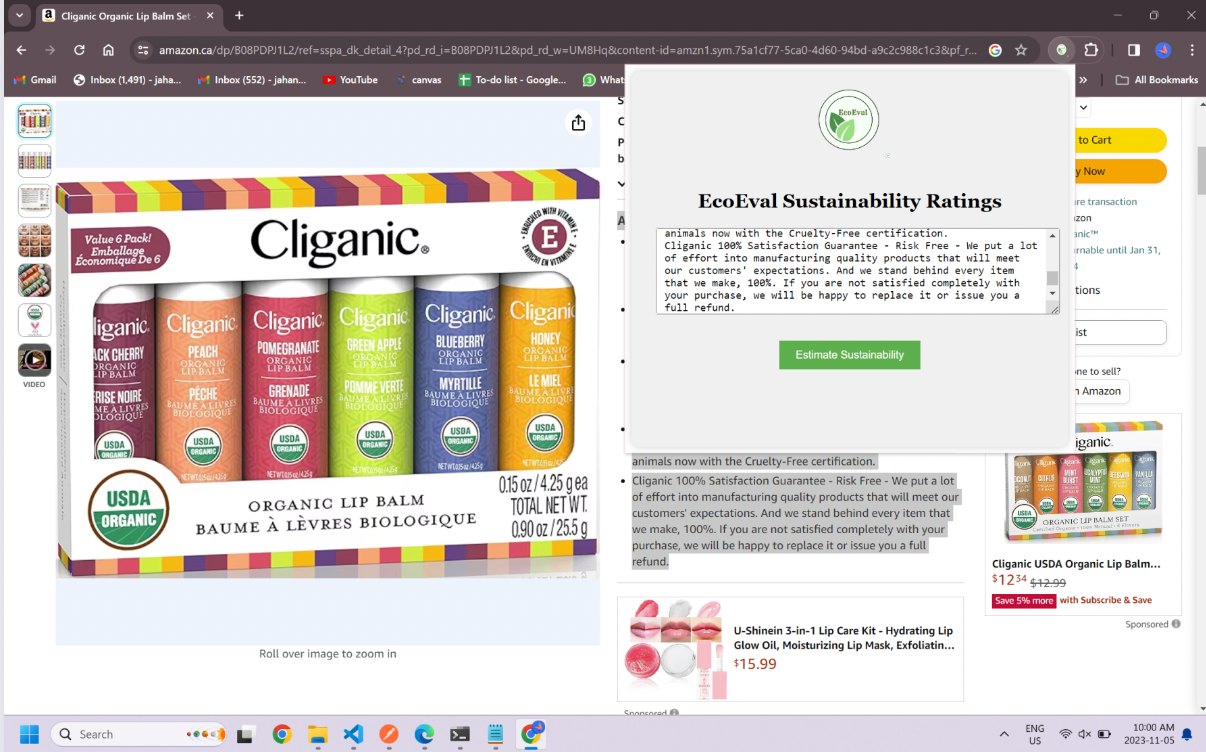Click the EcoEval logo
1206x752 pixels.
849,120
